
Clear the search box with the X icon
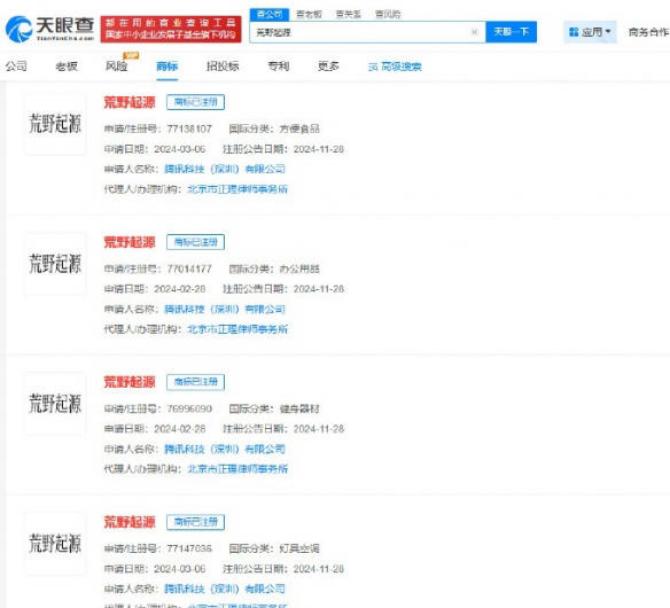(x=474, y=32)
